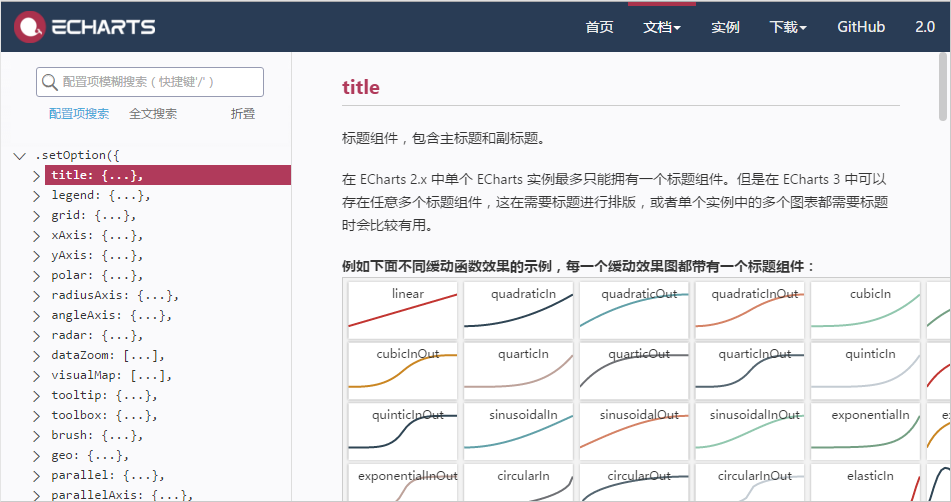Expand the dataZoom tree arrow

click(x=36, y=356)
